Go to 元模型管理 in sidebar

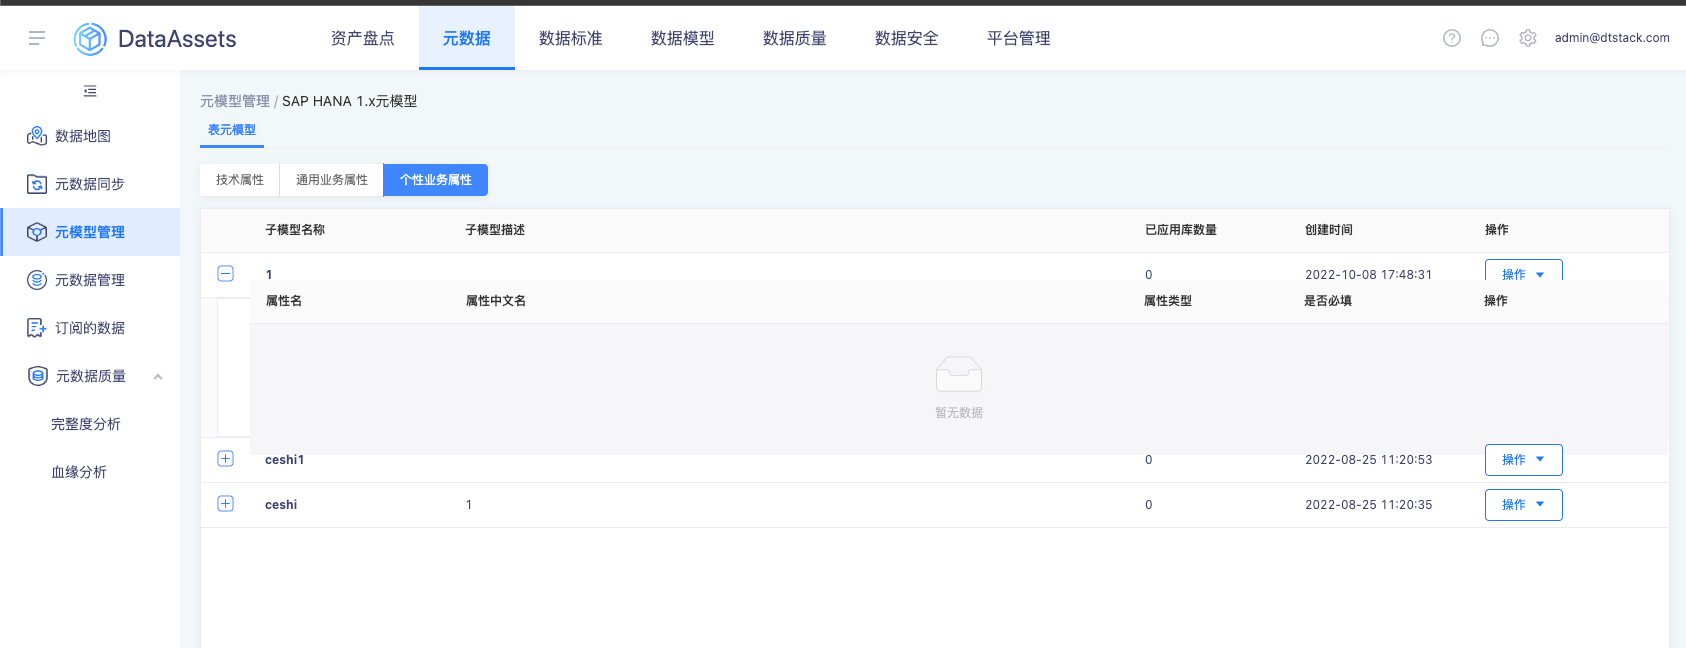[x=90, y=232]
